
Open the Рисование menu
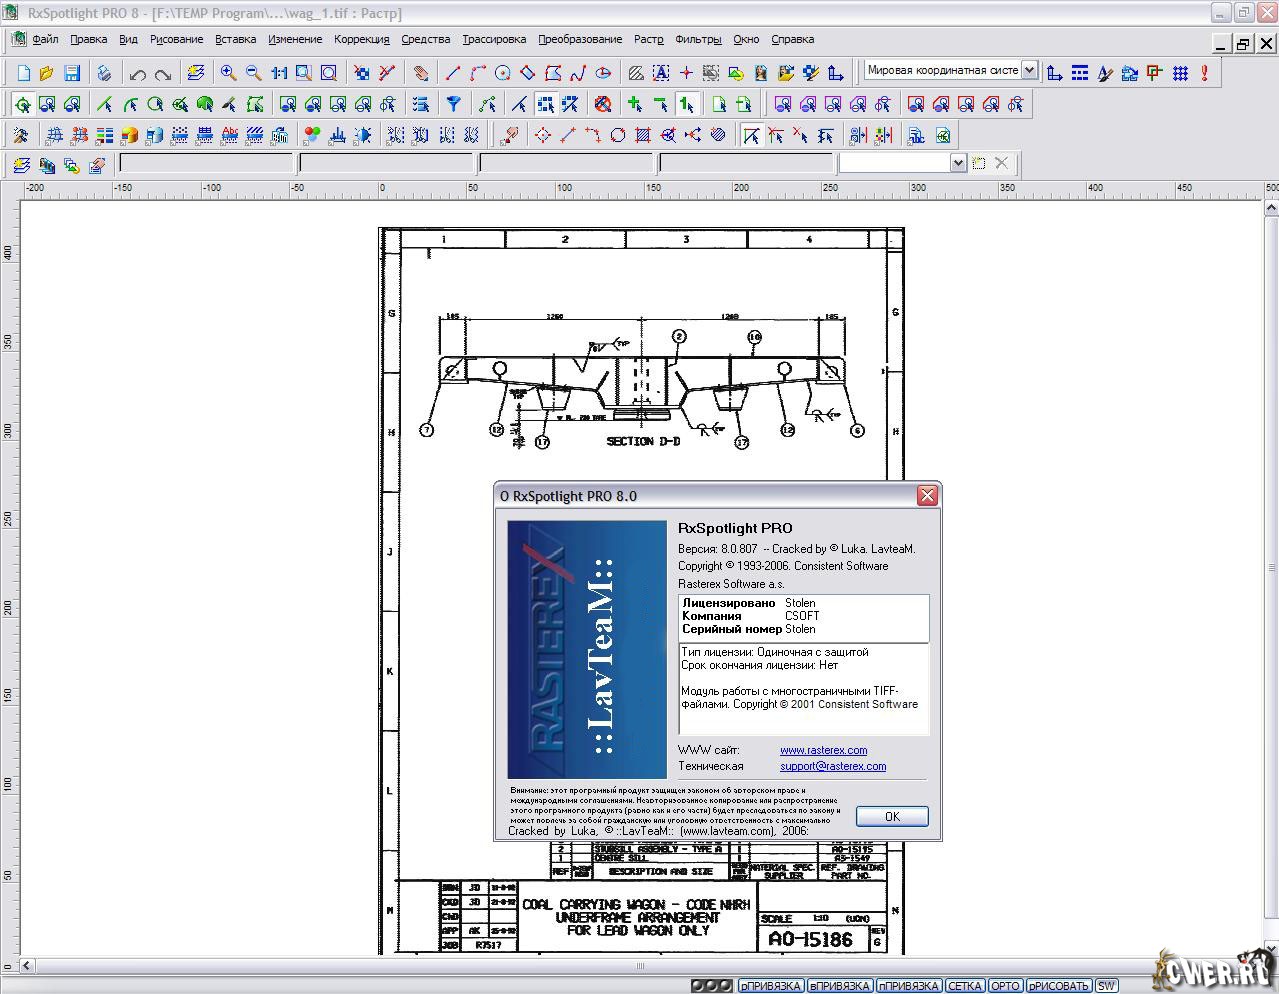pyautogui.click(x=177, y=40)
